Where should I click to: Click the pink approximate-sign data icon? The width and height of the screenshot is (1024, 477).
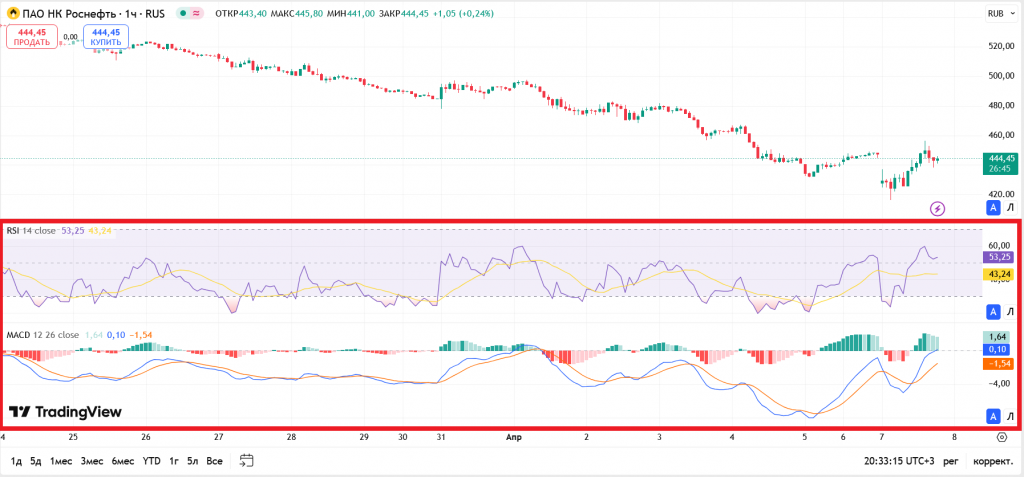coord(195,13)
